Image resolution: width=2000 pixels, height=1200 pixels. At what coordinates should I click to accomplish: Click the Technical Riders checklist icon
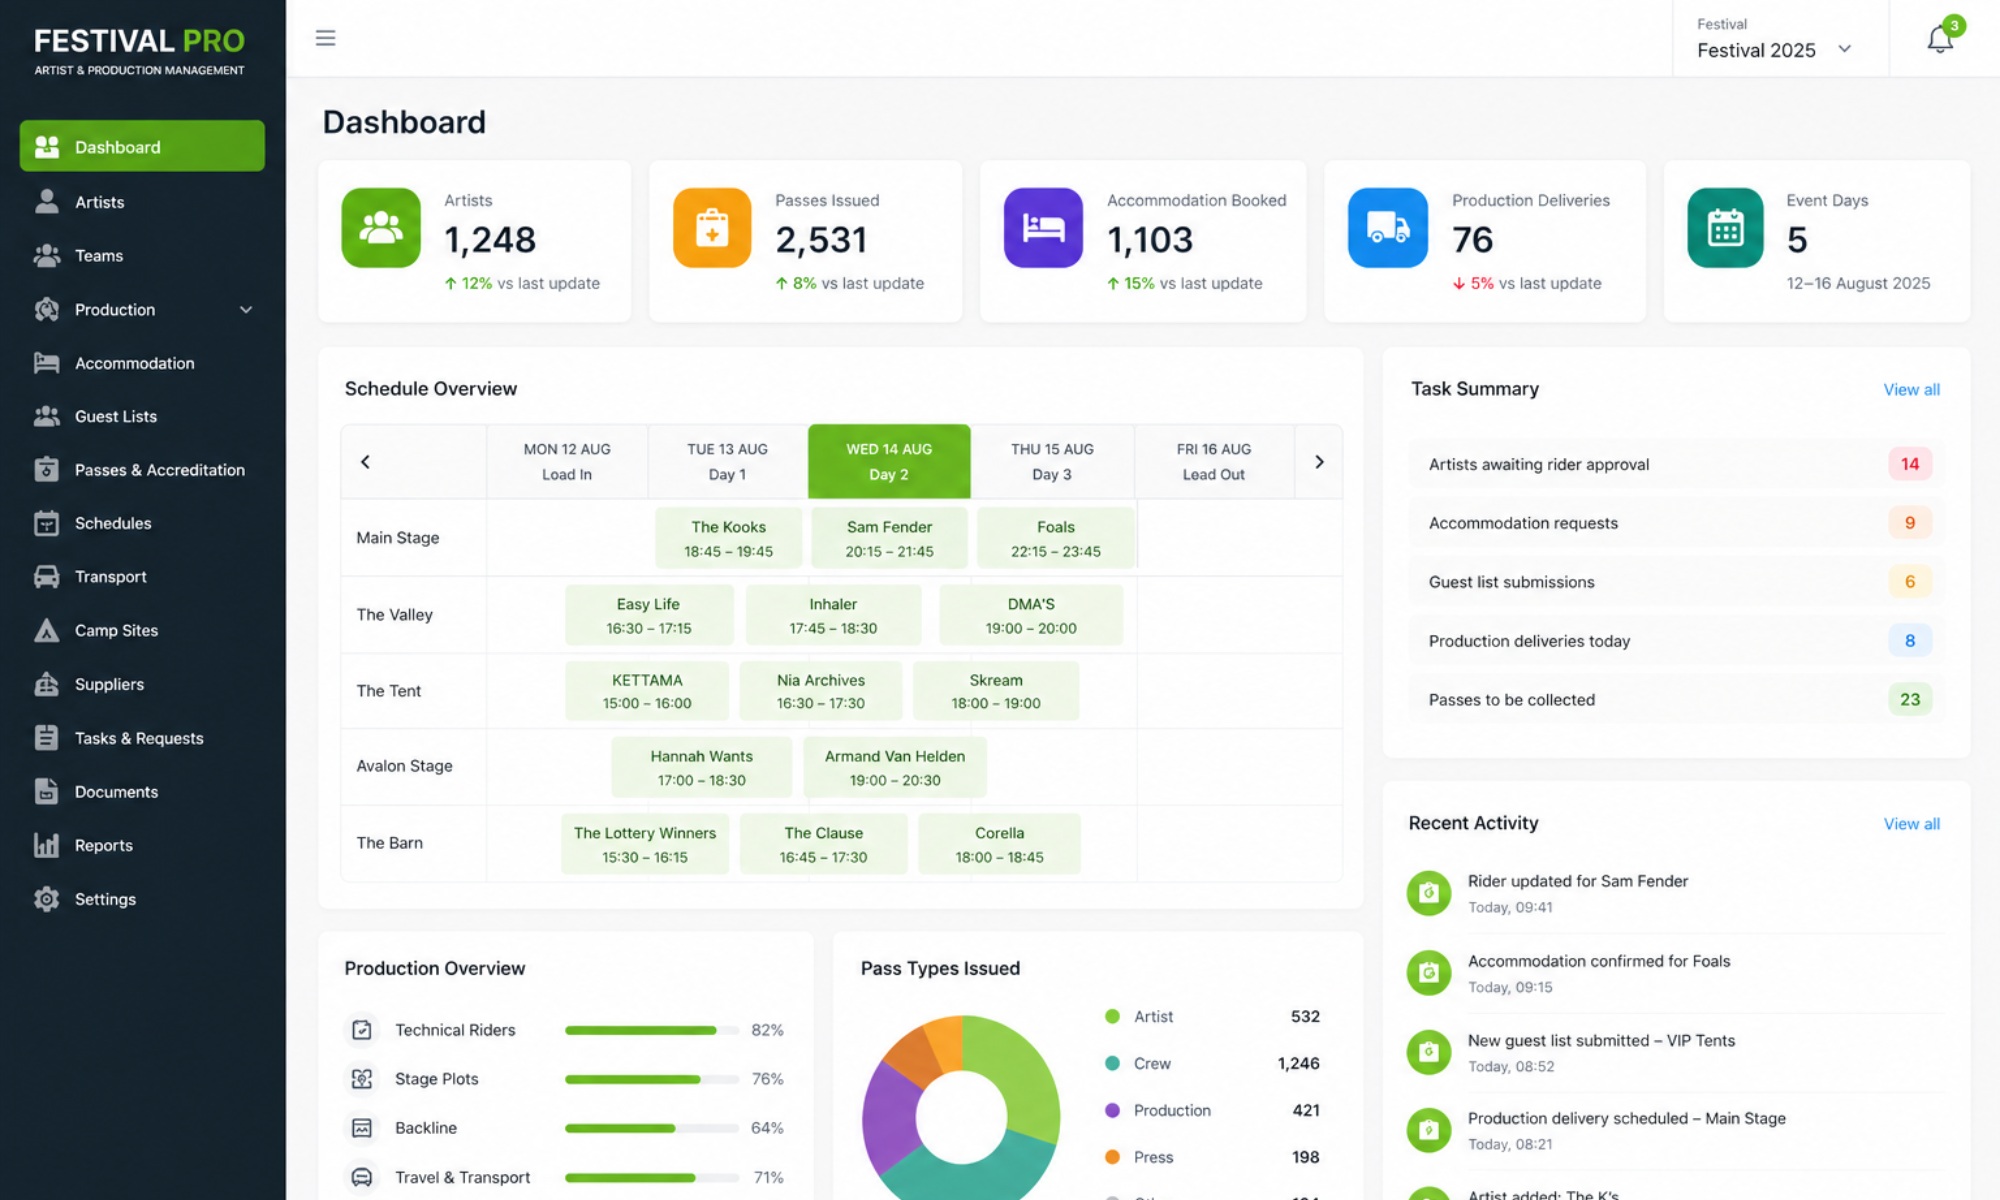[x=362, y=1030]
